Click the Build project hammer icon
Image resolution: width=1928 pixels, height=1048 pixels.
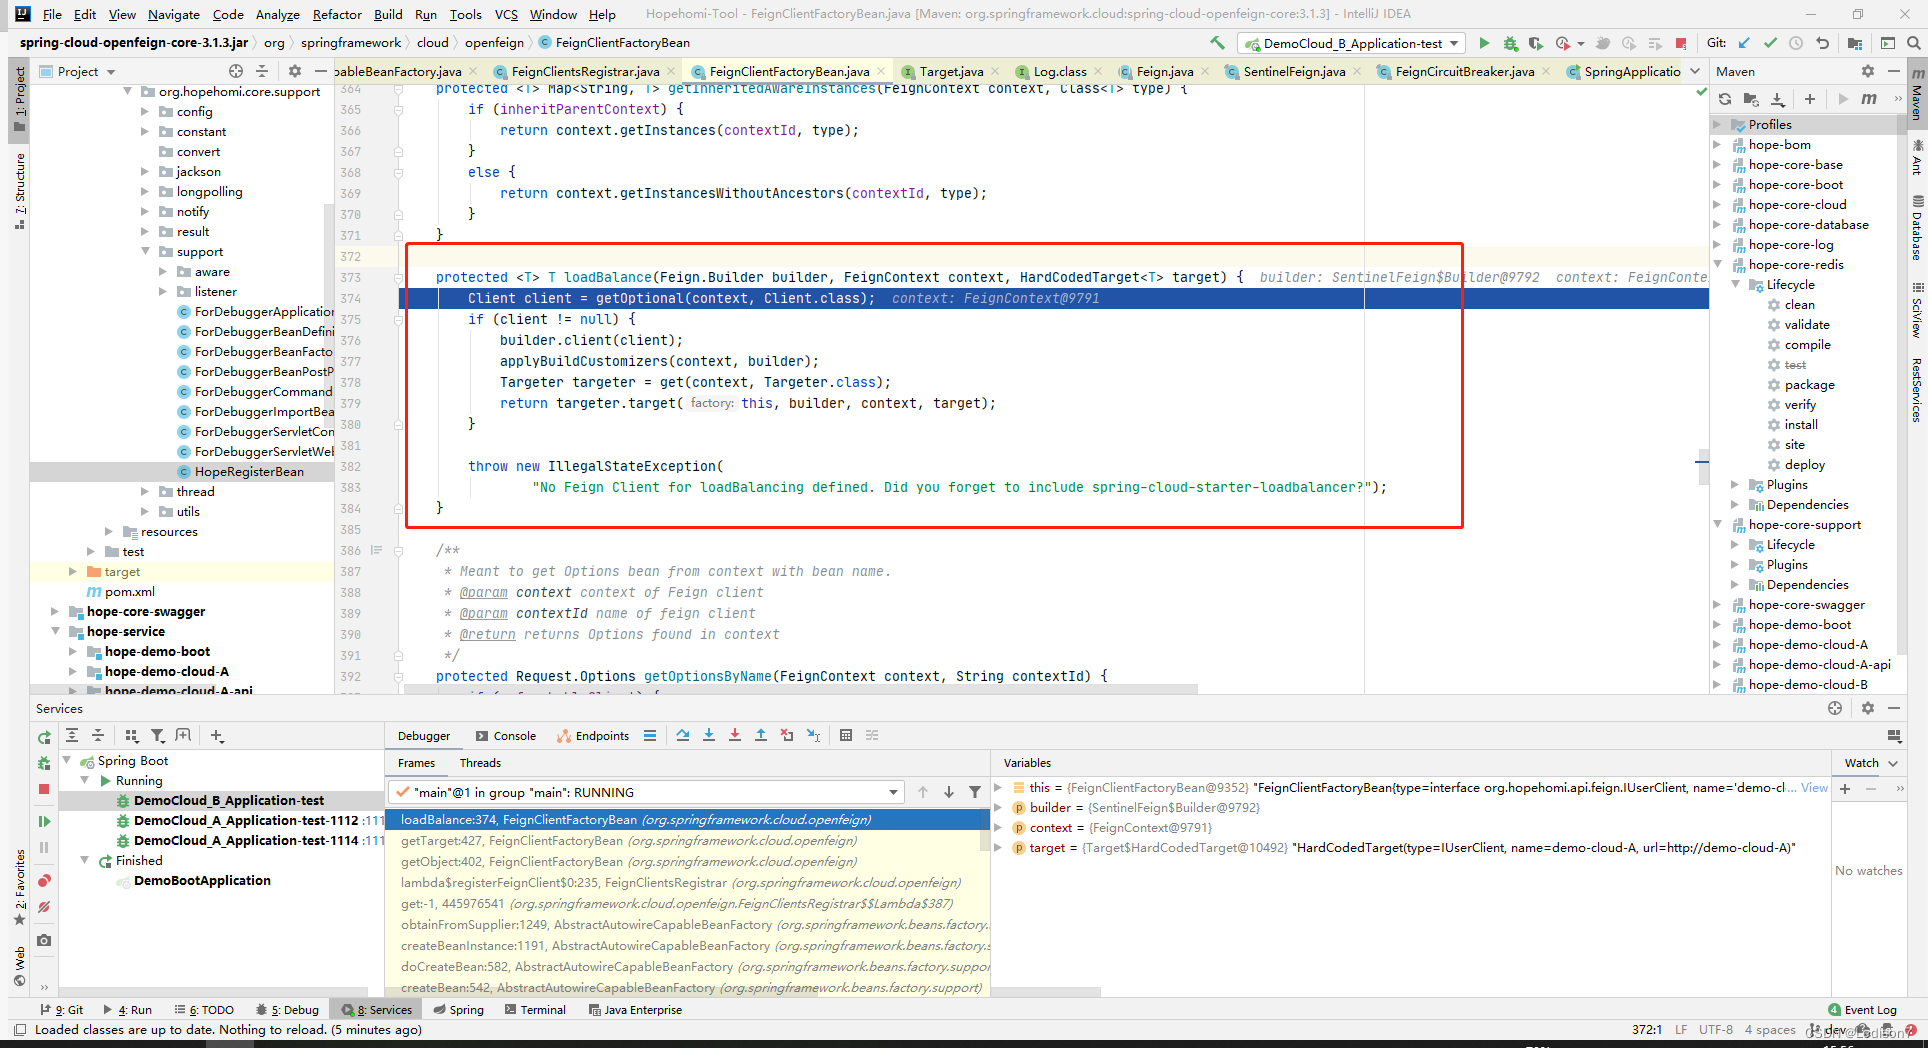click(1217, 43)
